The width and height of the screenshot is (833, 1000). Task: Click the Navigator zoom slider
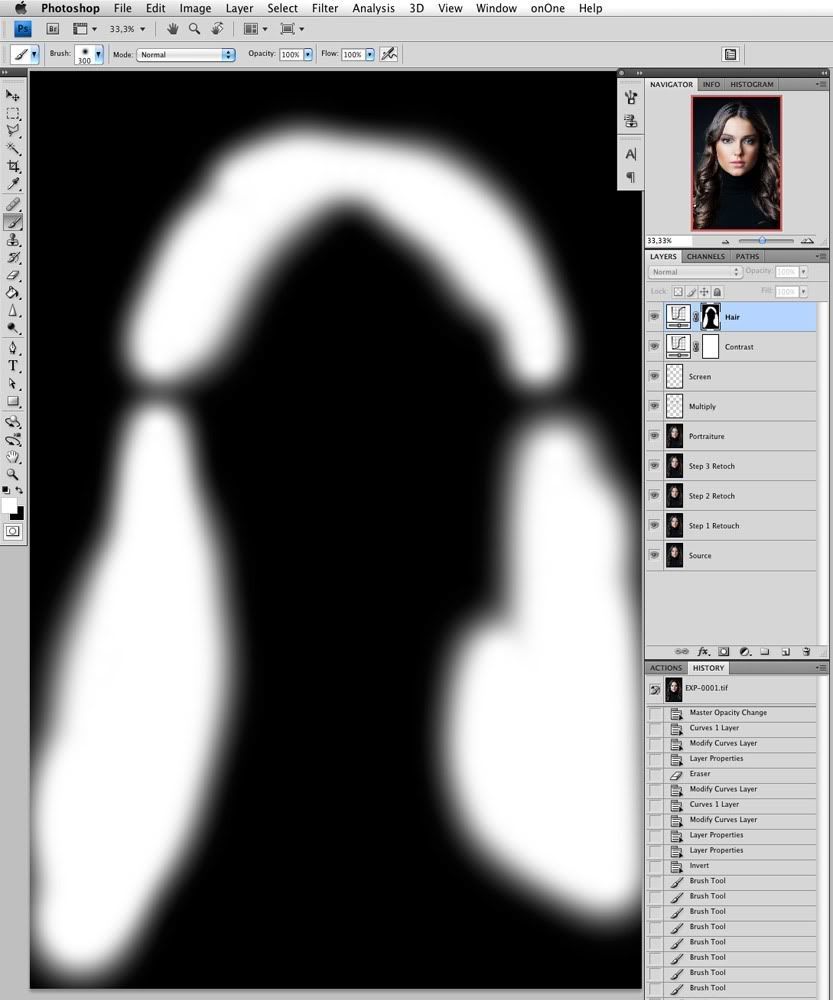coord(763,240)
